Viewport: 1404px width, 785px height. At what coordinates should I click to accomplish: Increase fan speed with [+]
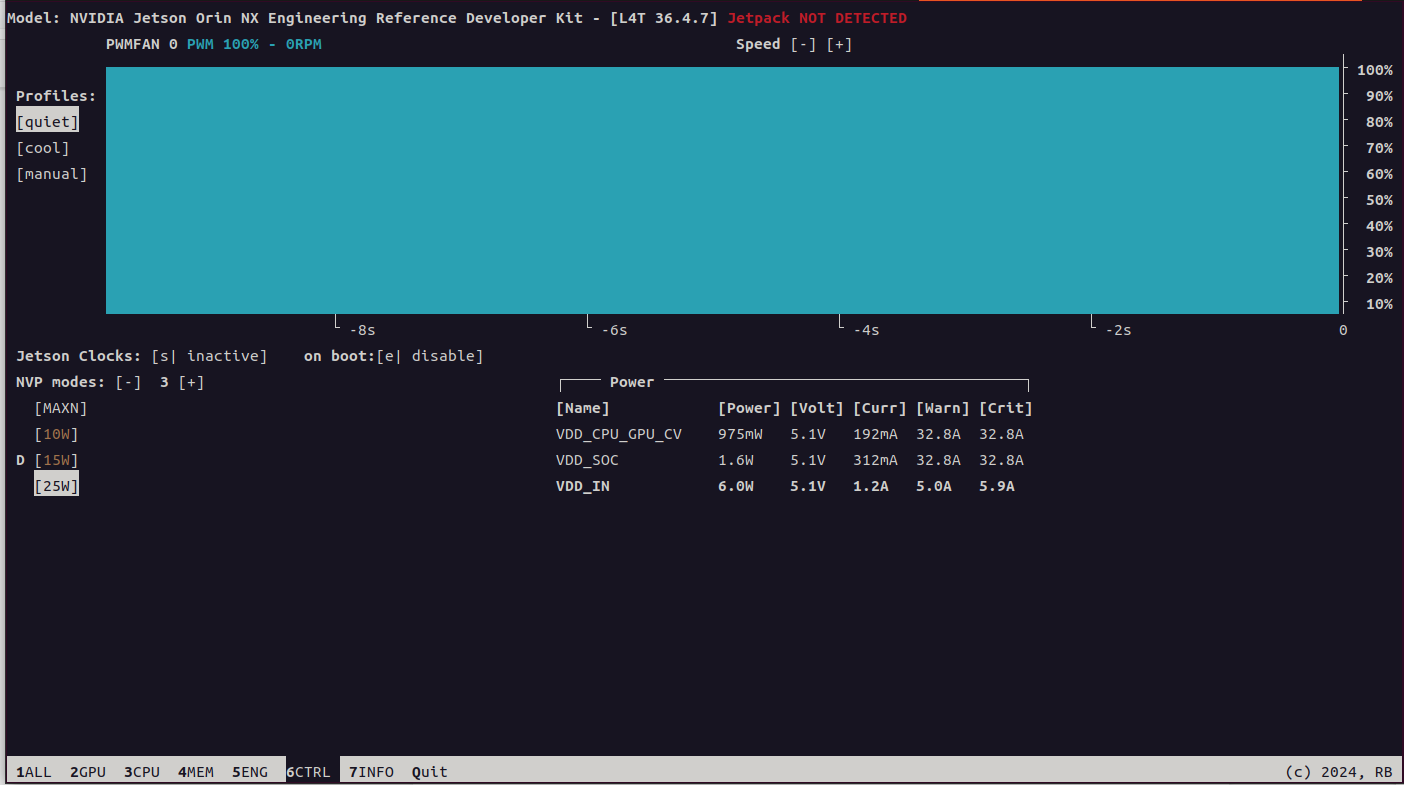839,44
